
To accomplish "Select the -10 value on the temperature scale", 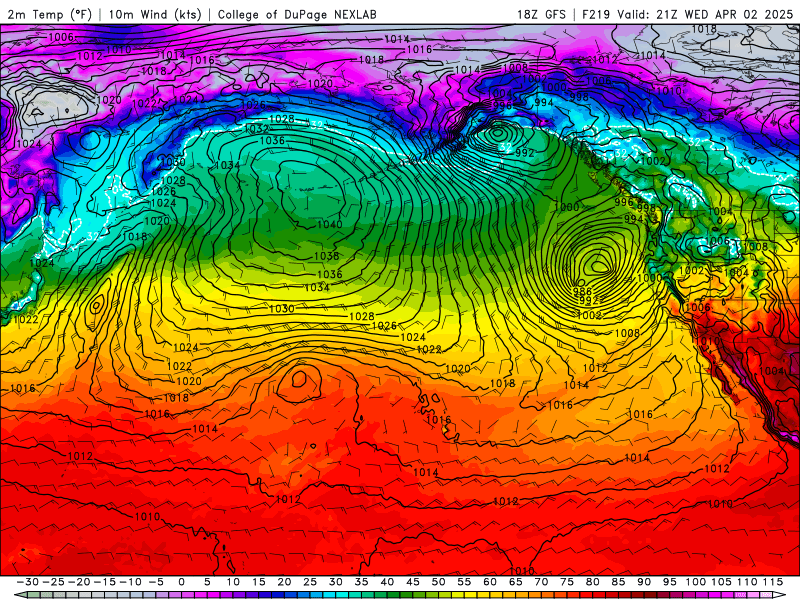I will [x=130, y=582].
